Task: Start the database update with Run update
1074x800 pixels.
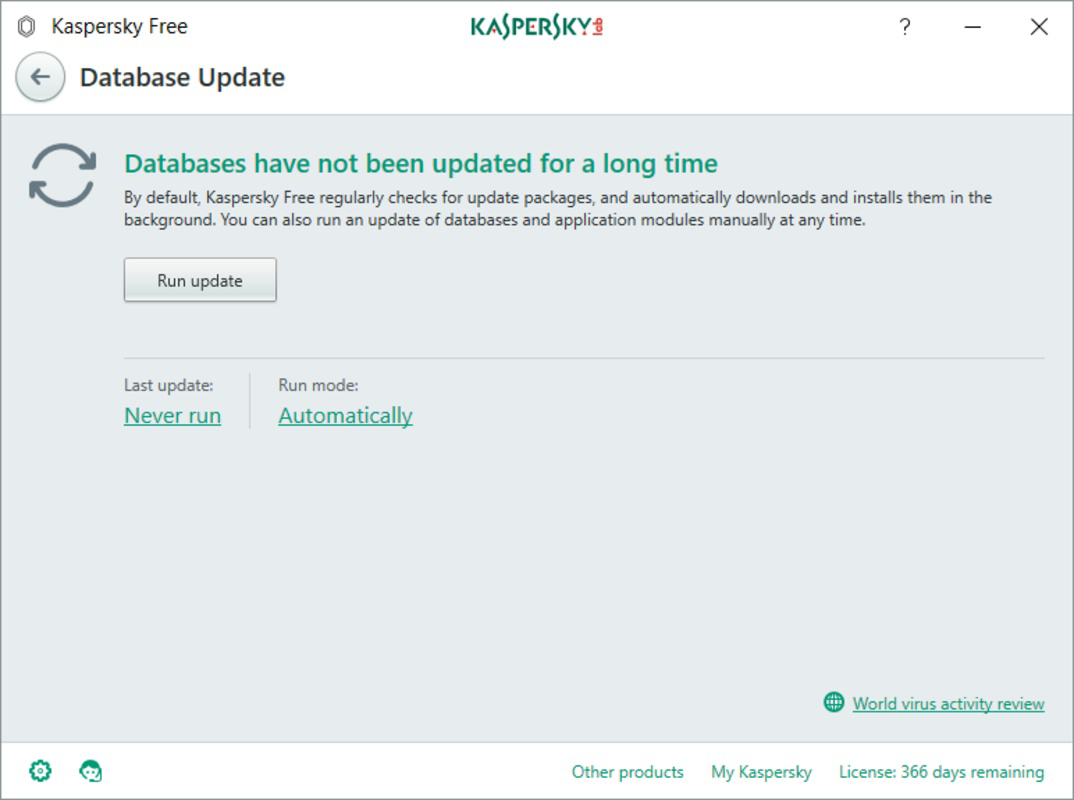Action: 200,279
